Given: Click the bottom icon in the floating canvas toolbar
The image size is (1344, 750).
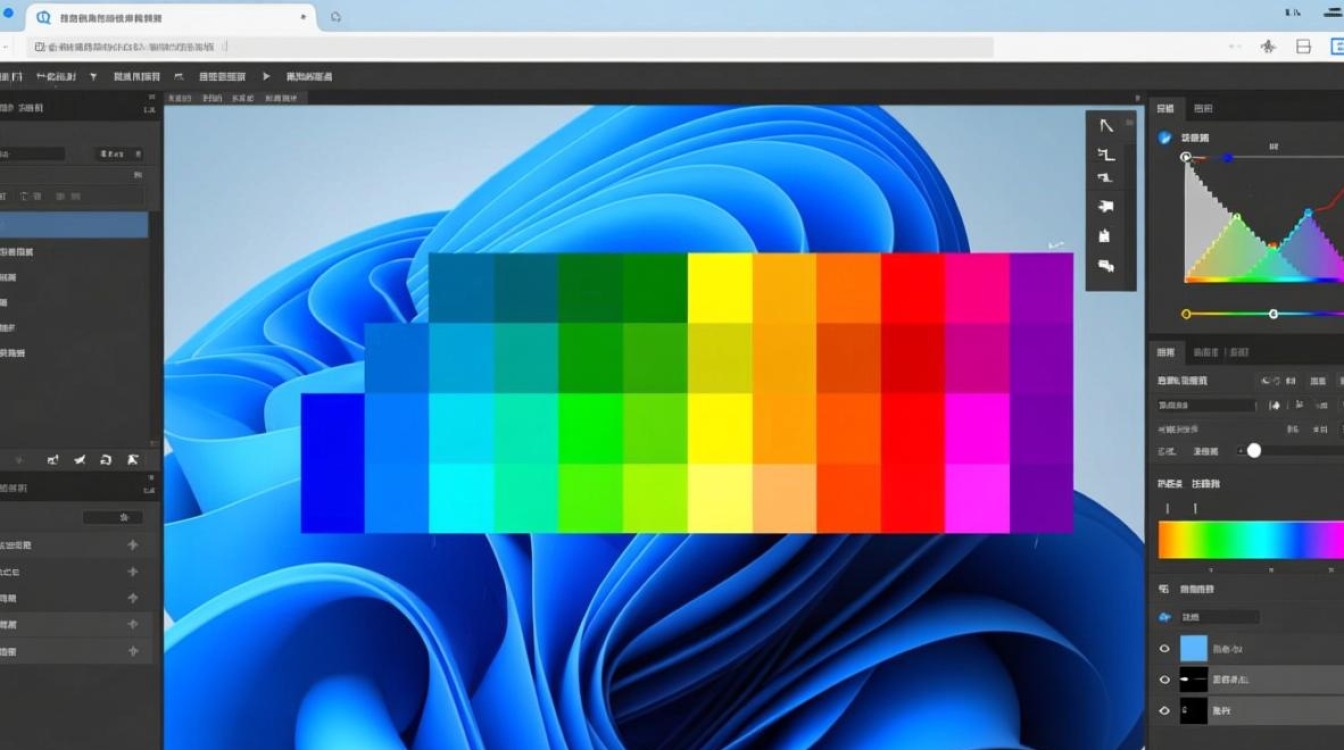Looking at the screenshot, I should 1106,266.
